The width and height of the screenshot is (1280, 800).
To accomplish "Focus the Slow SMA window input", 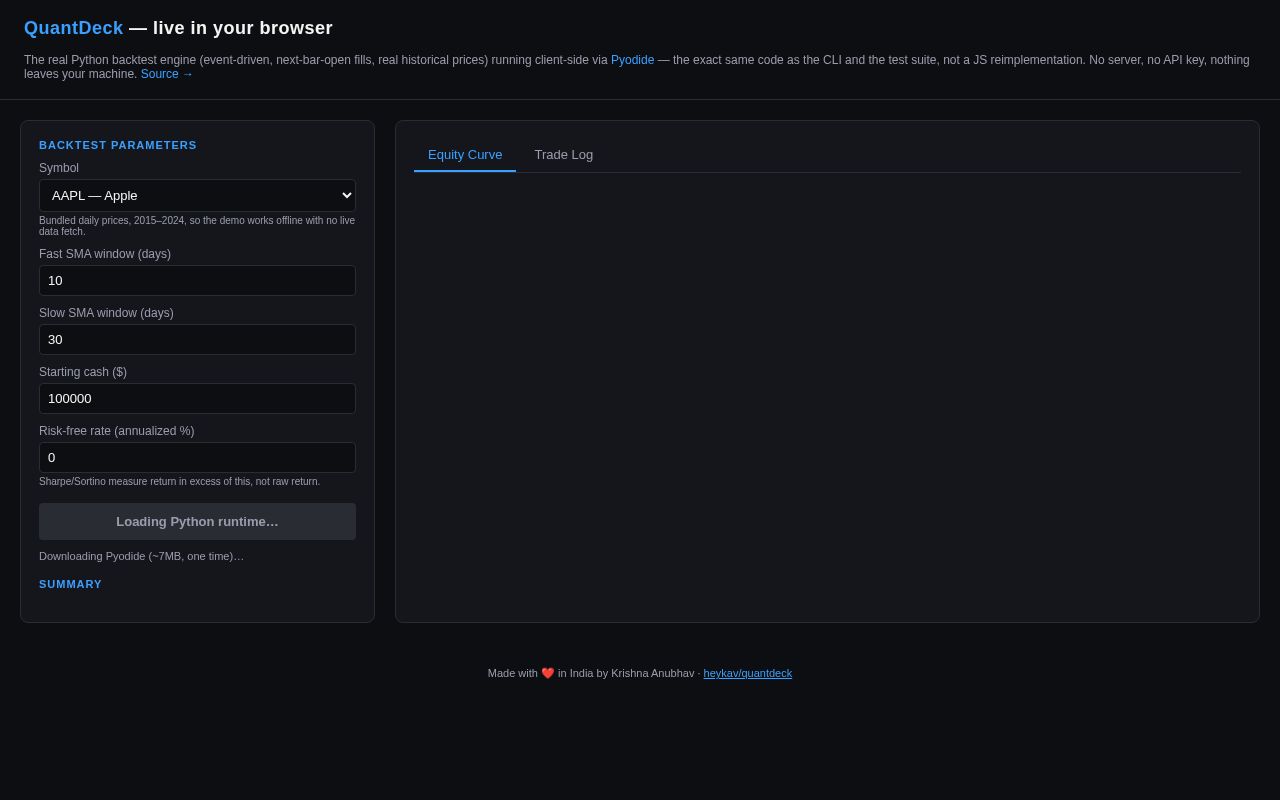I will pyautogui.click(x=197, y=339).
